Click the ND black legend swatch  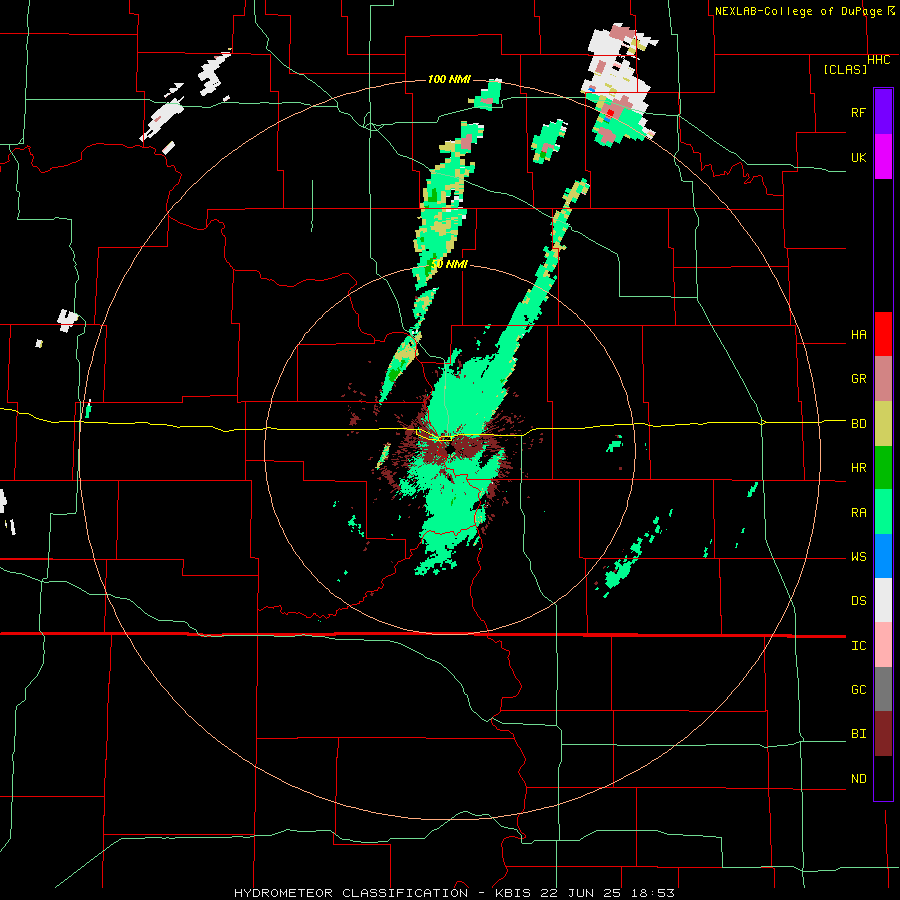[x=883, y=778]
